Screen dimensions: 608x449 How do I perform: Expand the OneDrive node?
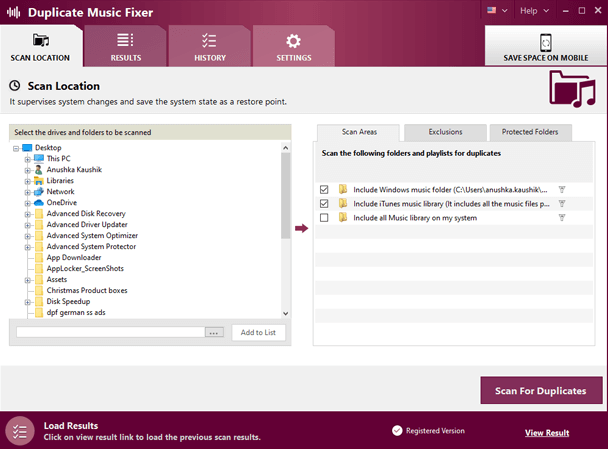pos(28,203)
